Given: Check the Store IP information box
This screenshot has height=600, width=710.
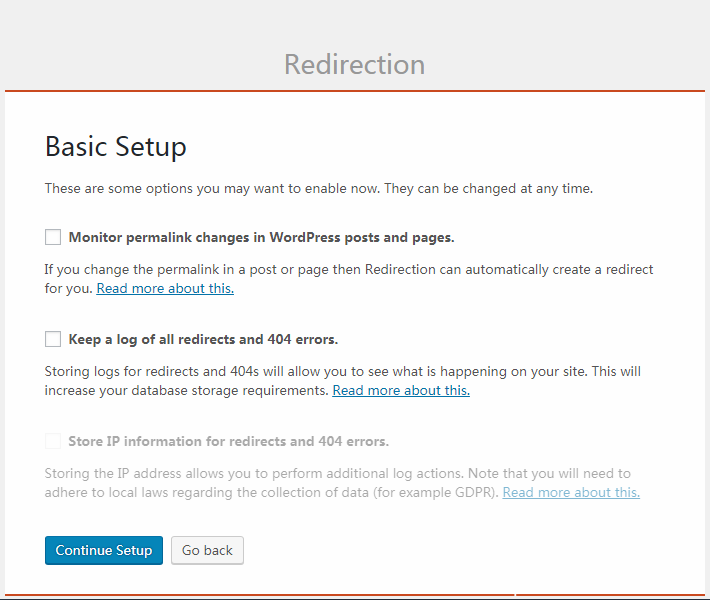Looking at the screenshot, I should pyautogui.click(x=53, y=441).
